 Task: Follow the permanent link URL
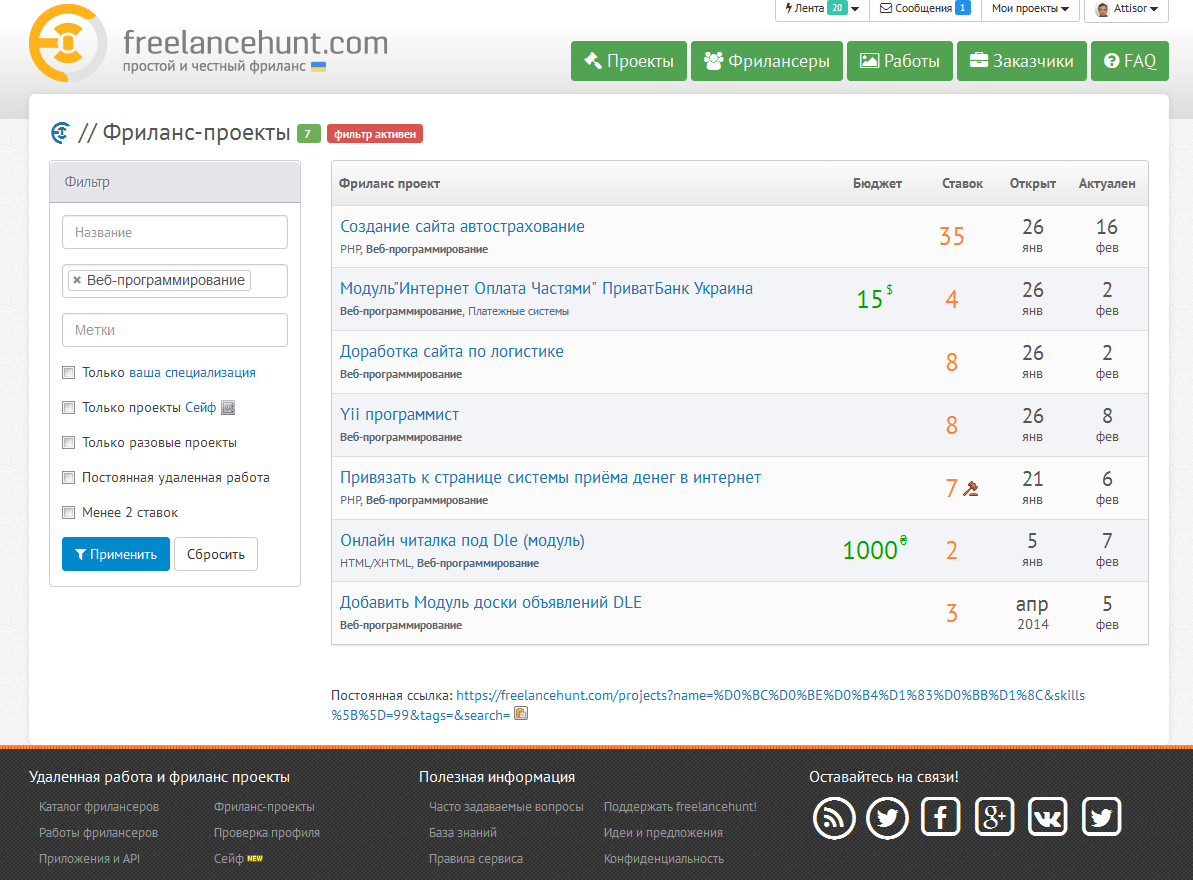click(708, 705)
